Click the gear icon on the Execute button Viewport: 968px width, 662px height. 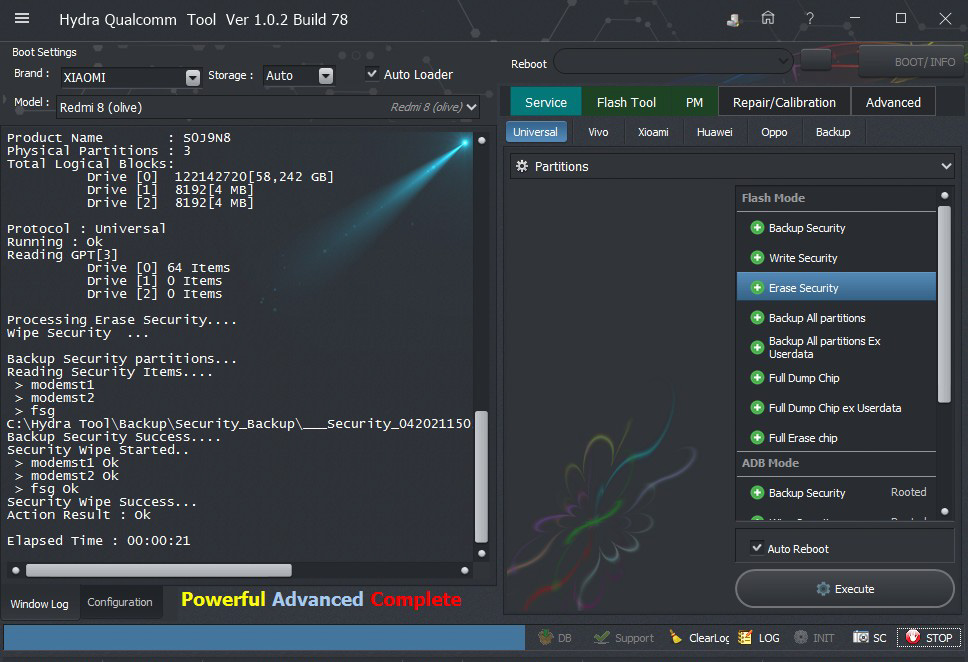(823, 589)
